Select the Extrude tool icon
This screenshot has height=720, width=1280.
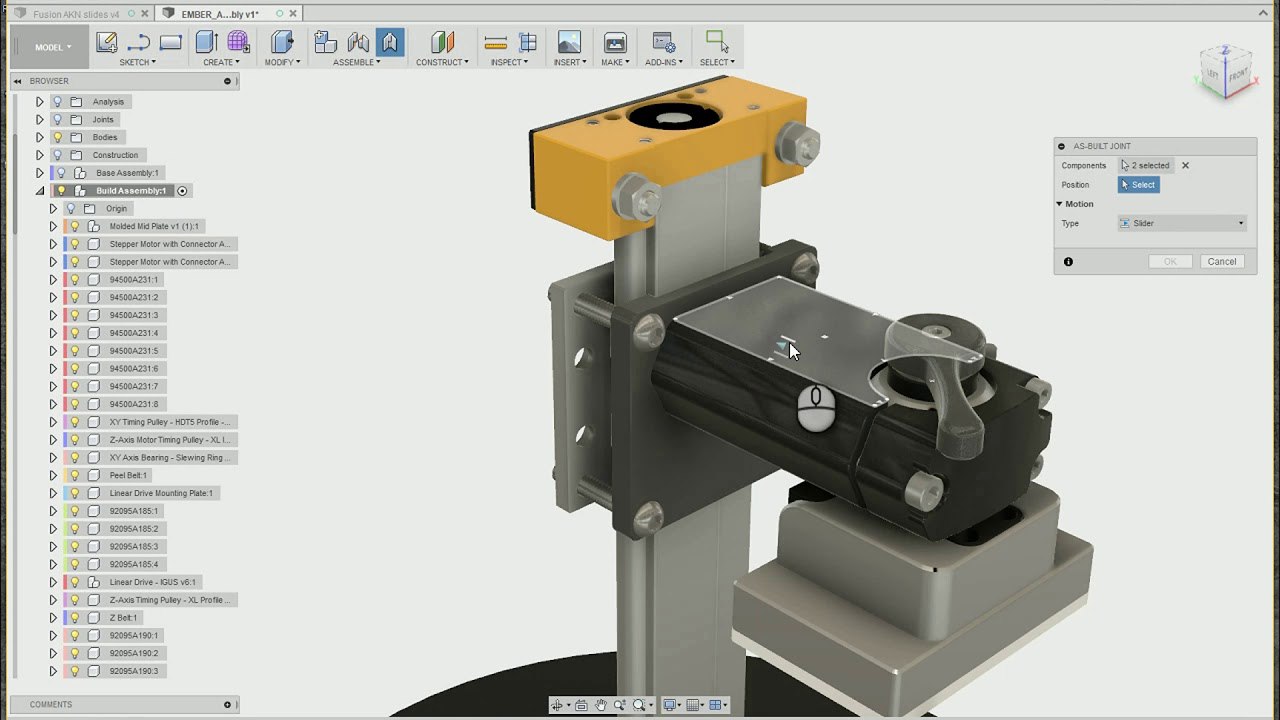pyautogui.click(x=207, y=42)
